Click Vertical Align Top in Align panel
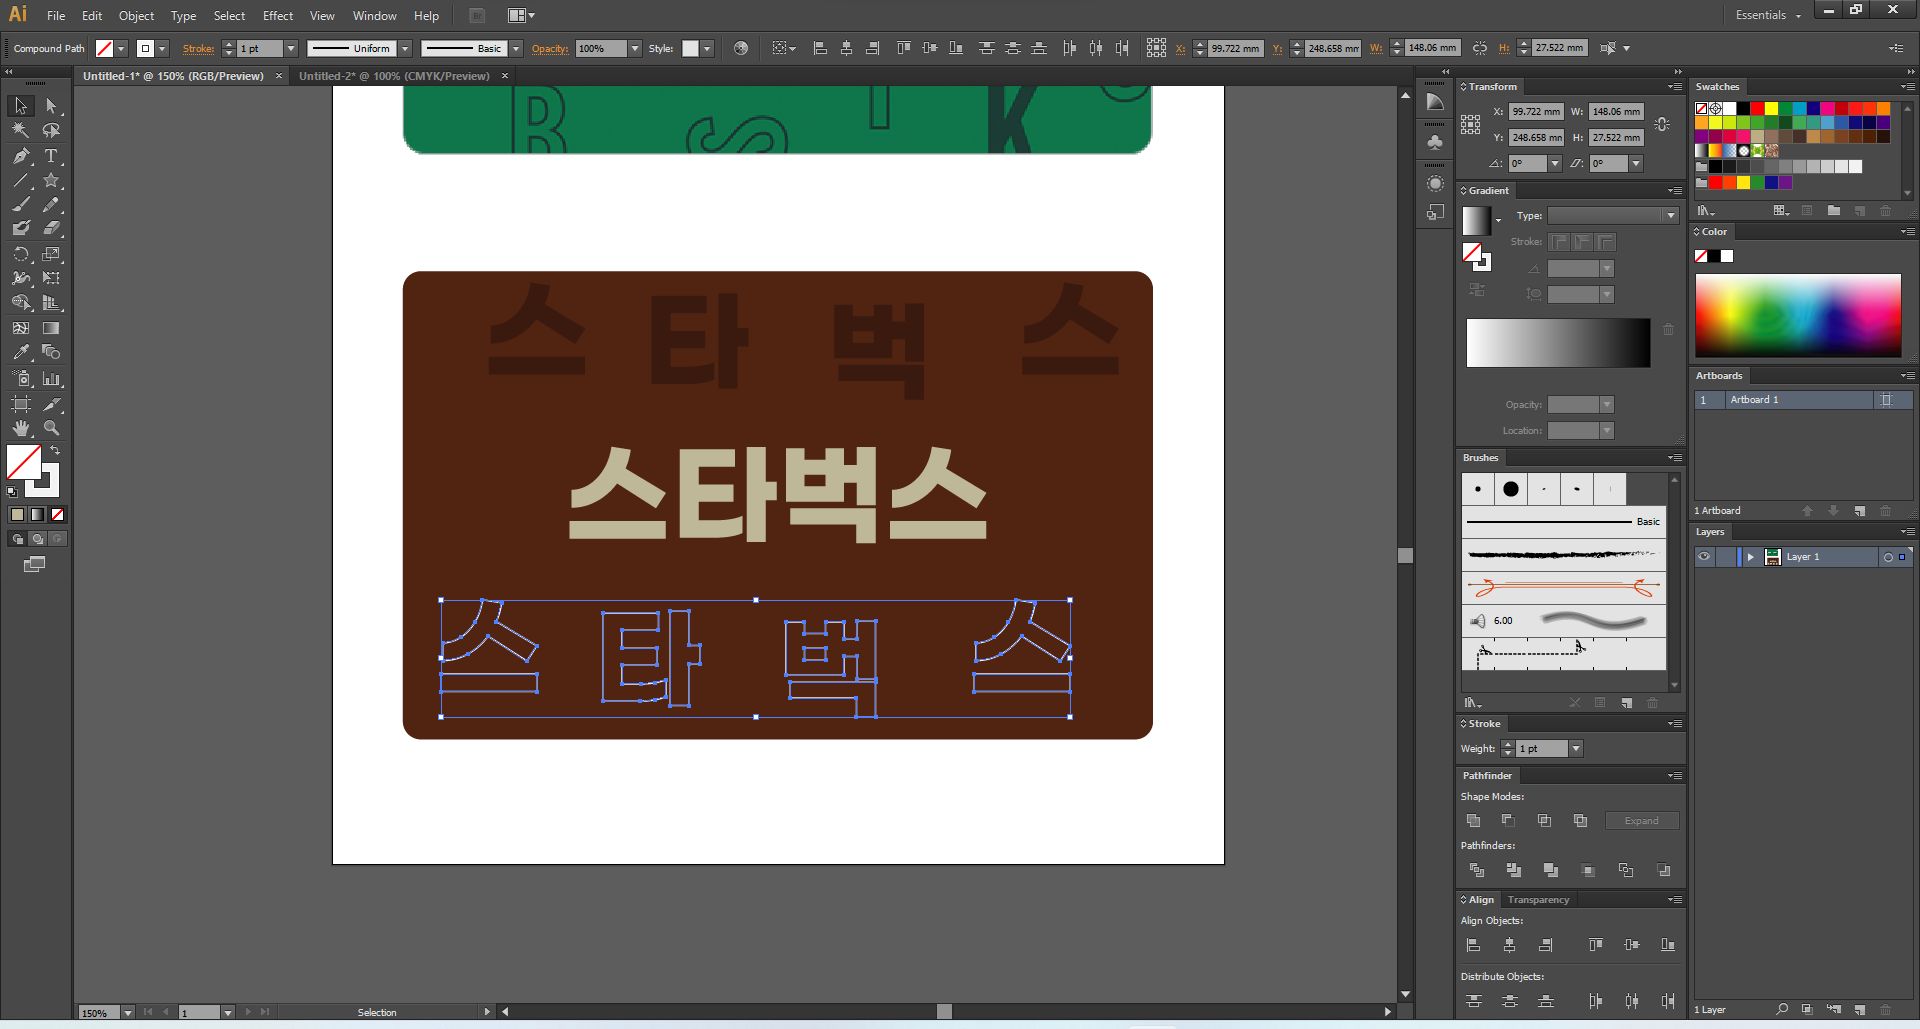Image resolution: width=1920 pixels, height=1029 pixels. (x=1596, y=945)
